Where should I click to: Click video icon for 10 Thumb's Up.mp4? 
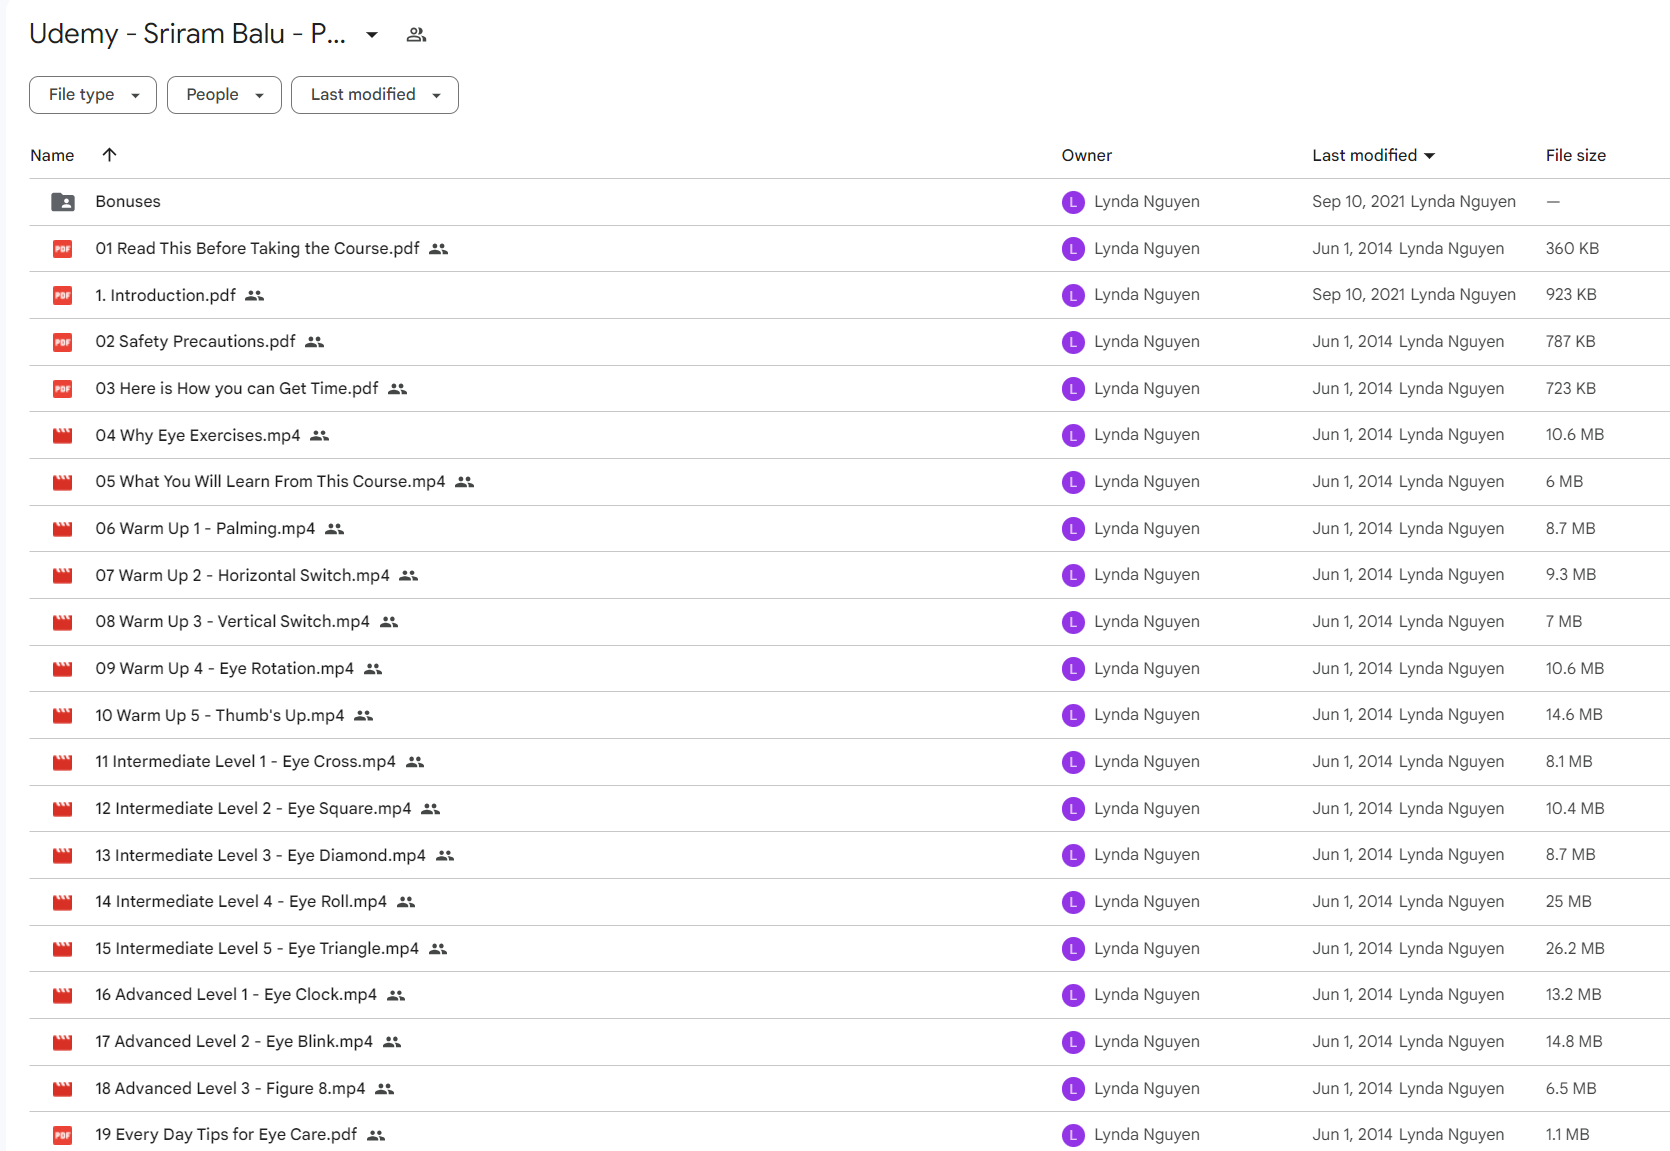[x=63, y=715]
